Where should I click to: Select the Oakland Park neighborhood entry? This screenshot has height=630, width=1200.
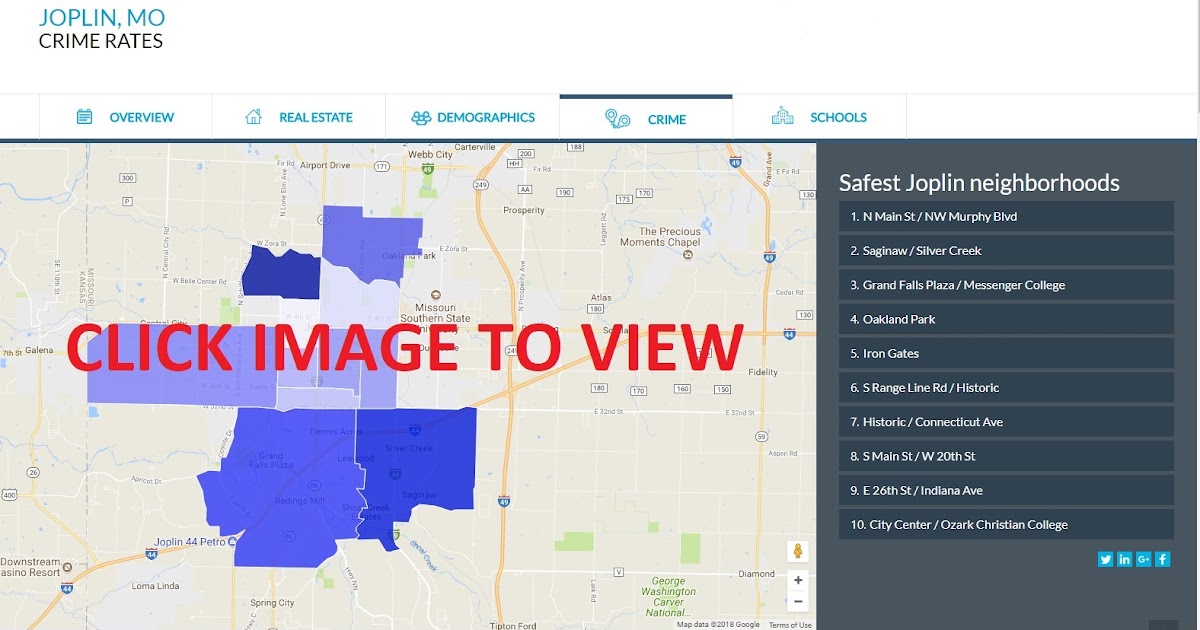click(1006, 318)
